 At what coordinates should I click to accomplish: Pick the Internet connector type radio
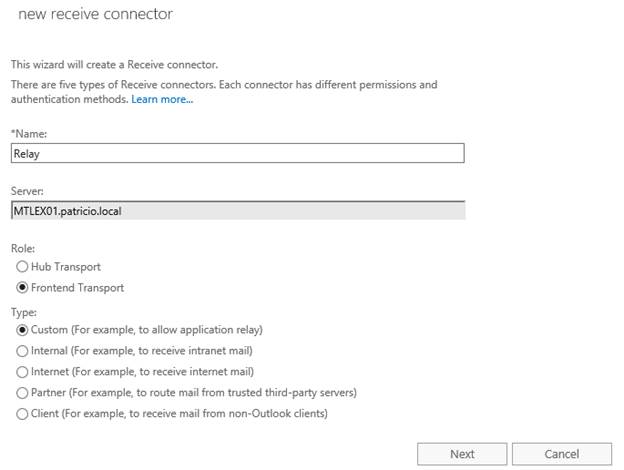[22, 372]
